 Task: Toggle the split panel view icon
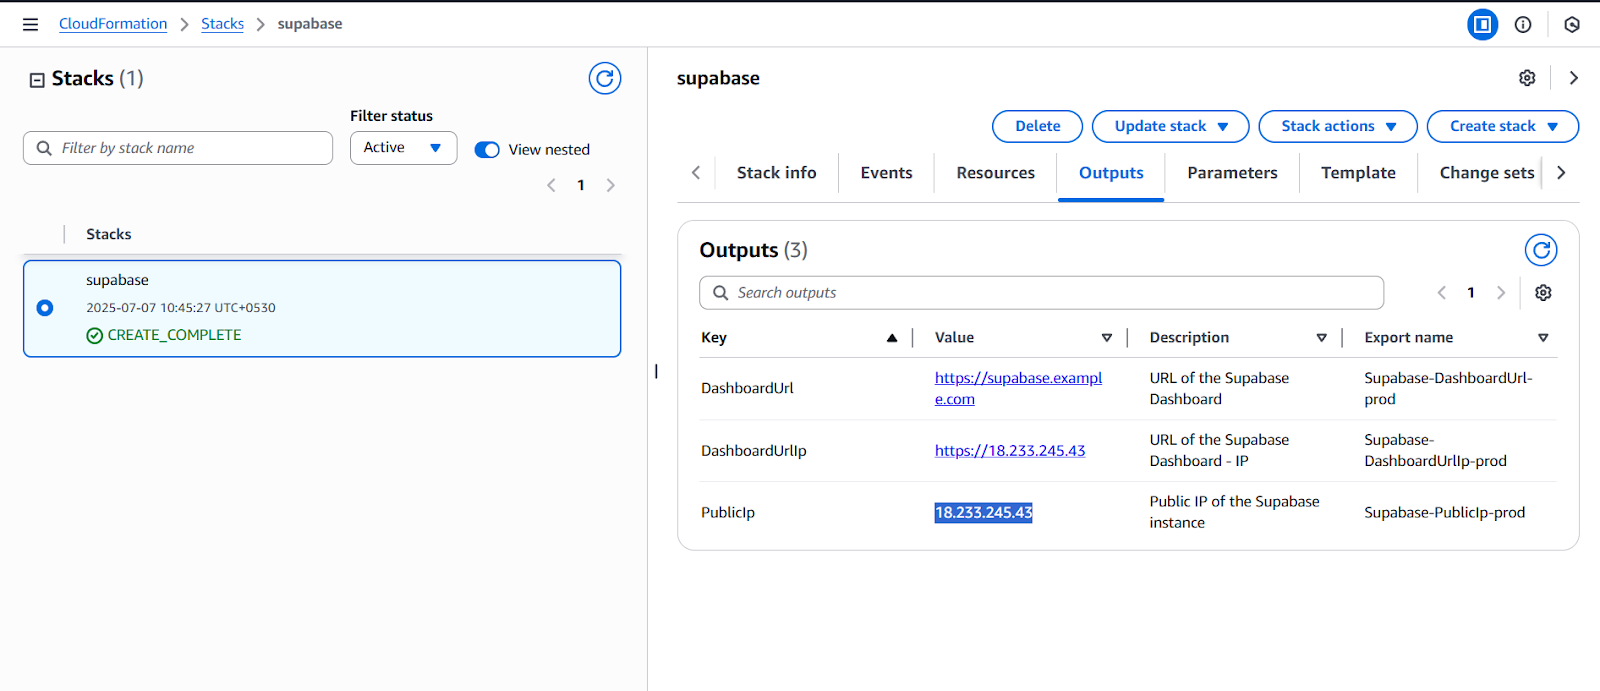coord(1483,24)
